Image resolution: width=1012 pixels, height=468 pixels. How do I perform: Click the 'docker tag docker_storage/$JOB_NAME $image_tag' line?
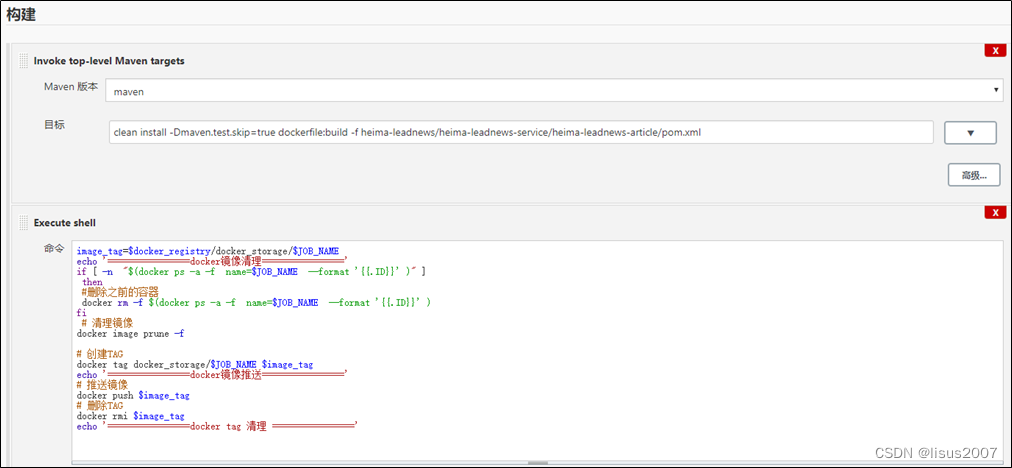coord(195,365)
